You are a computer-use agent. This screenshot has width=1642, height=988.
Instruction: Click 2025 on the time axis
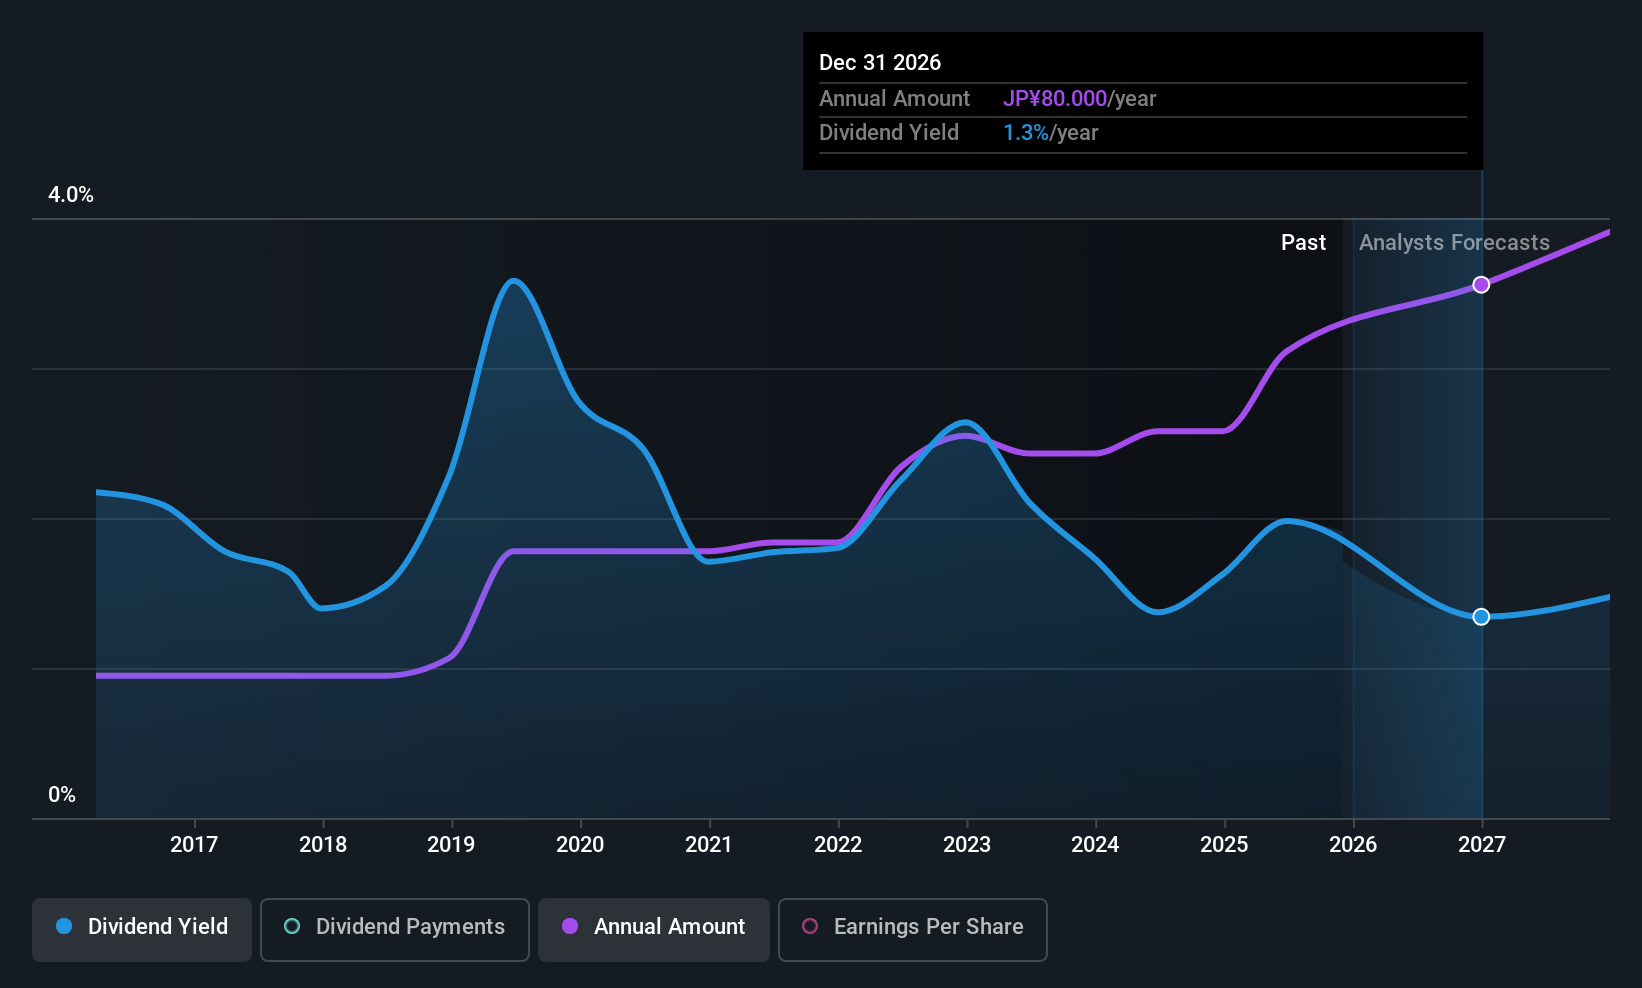tap(1224, 845)
